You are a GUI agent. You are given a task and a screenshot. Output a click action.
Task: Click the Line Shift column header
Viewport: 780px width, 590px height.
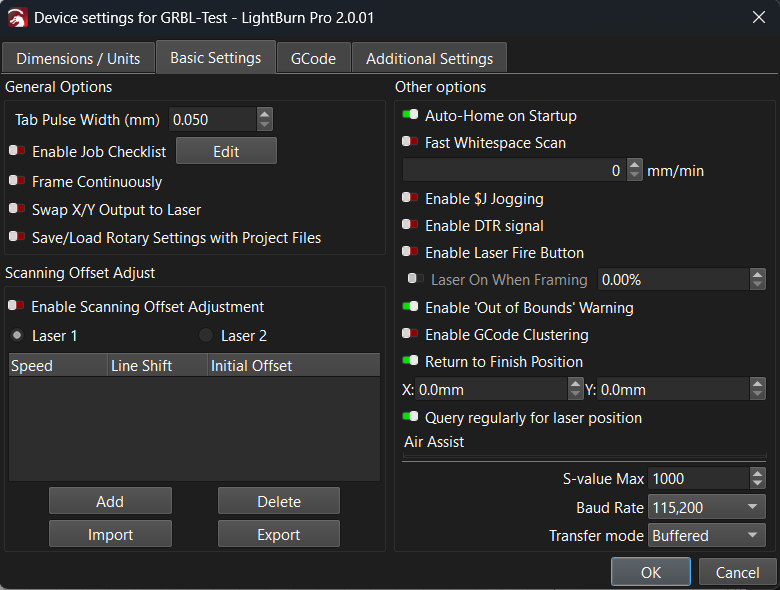click(x=158, y=366)
